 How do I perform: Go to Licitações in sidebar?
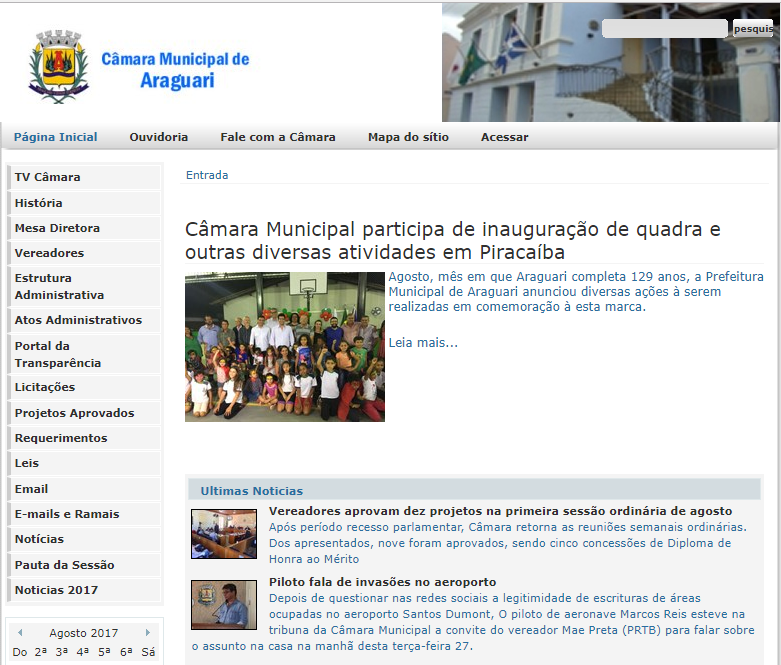click(x=45, y=387)
